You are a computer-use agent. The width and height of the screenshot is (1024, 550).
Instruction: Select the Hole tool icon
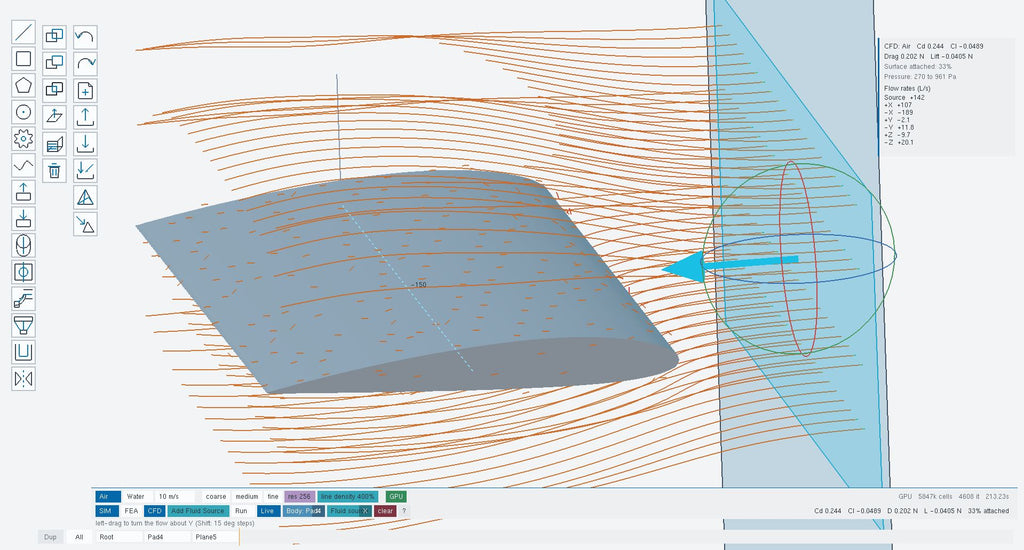[24, 272]
